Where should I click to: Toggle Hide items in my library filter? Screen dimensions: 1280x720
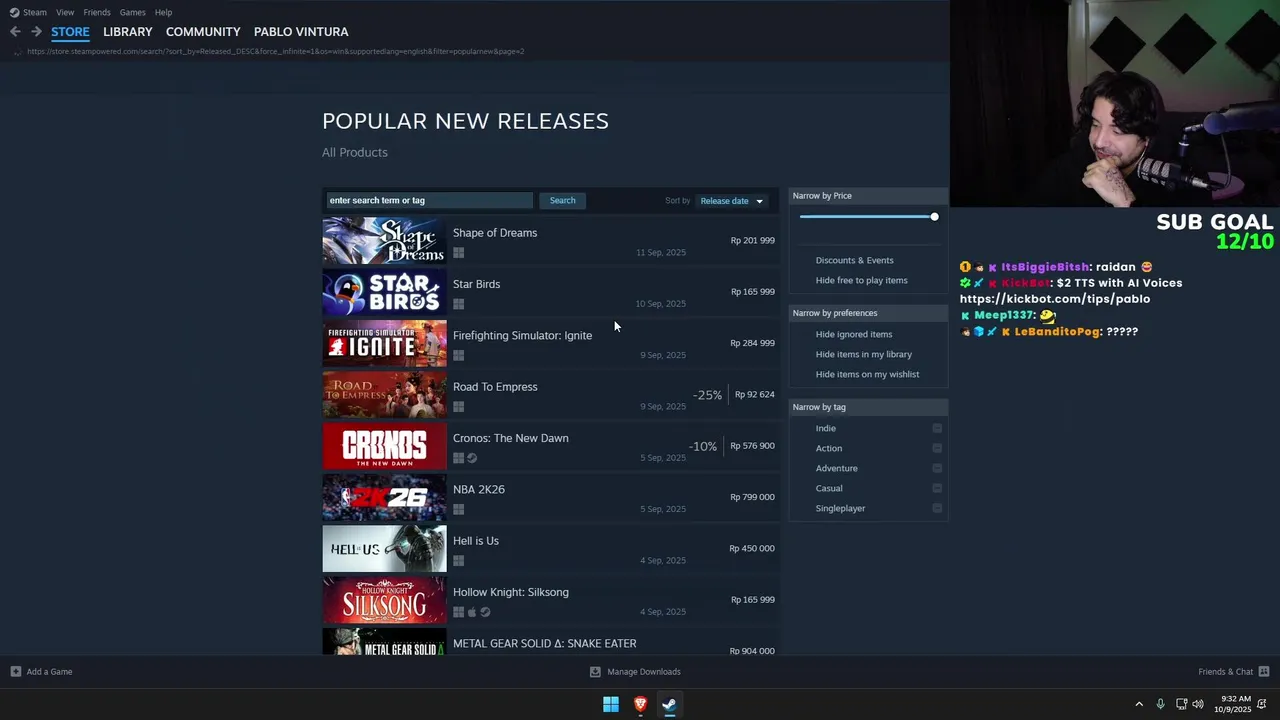[863, 354]
